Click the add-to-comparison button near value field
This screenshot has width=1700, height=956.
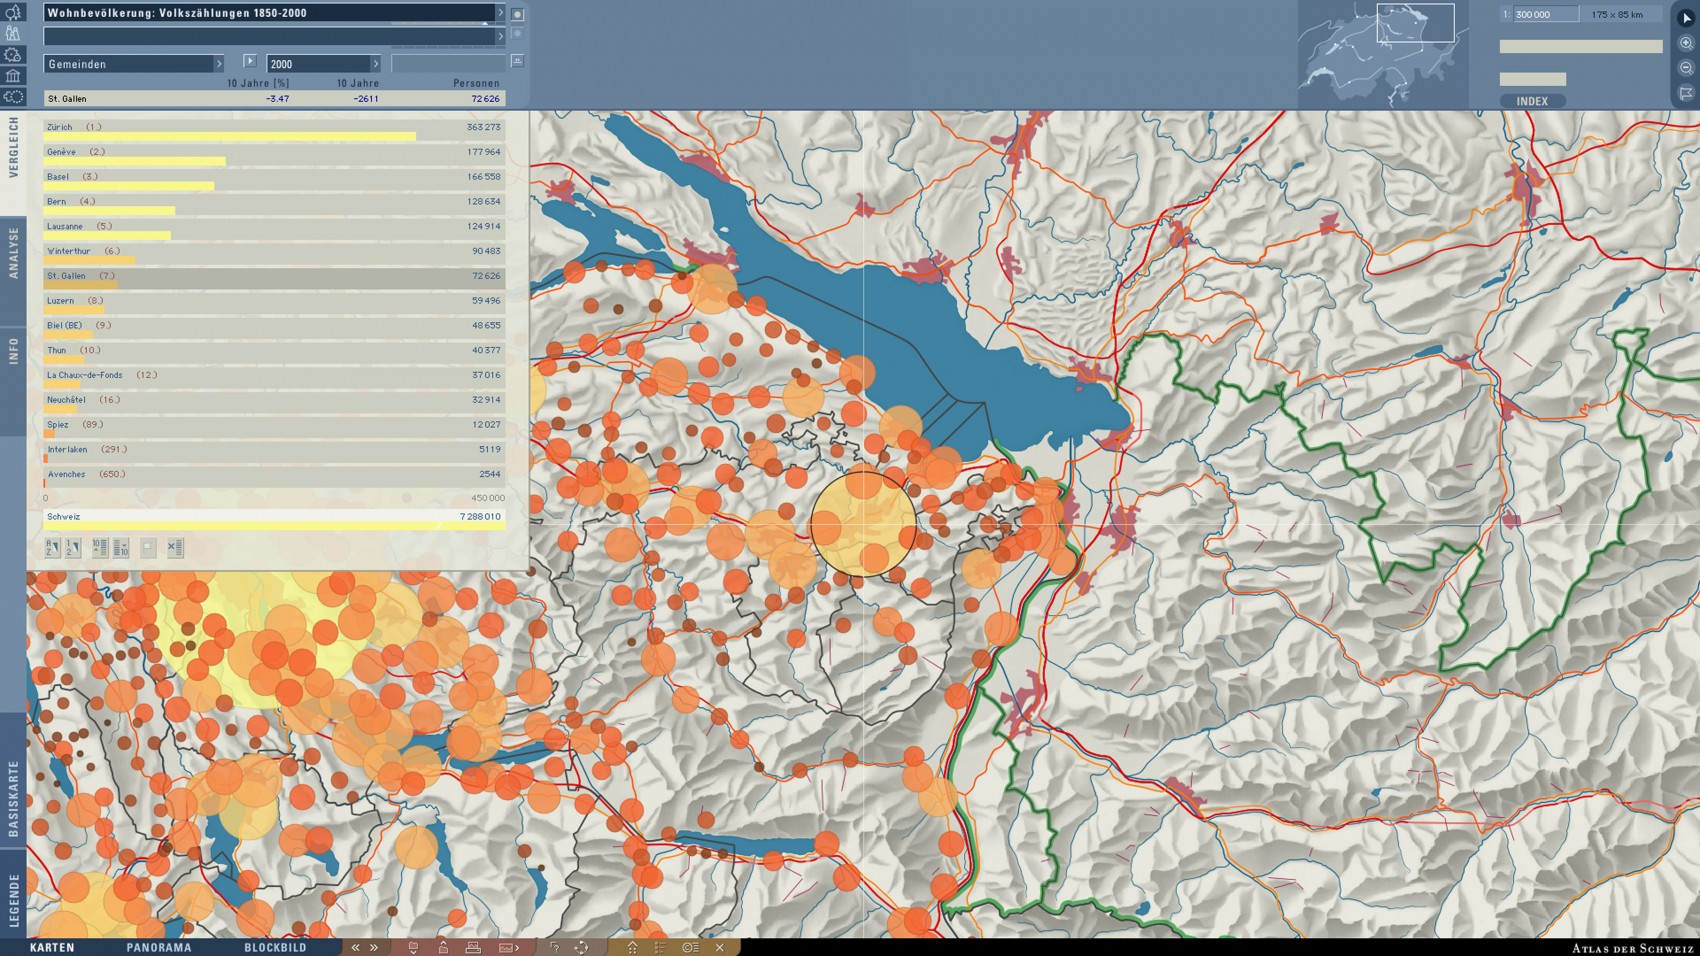[517, 61]
